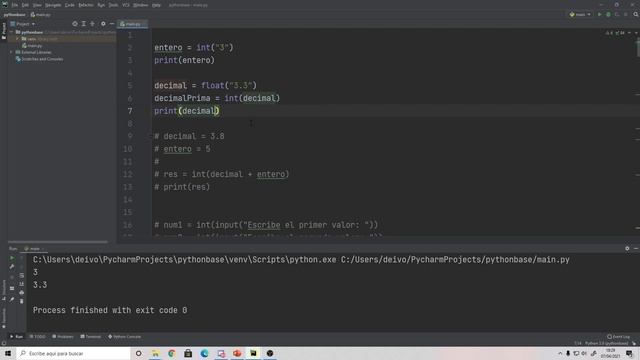Viewport: 640px width, 360px height.
Task: Click Restore Layout icon in Run panel
Action: [x=12, y=289]
